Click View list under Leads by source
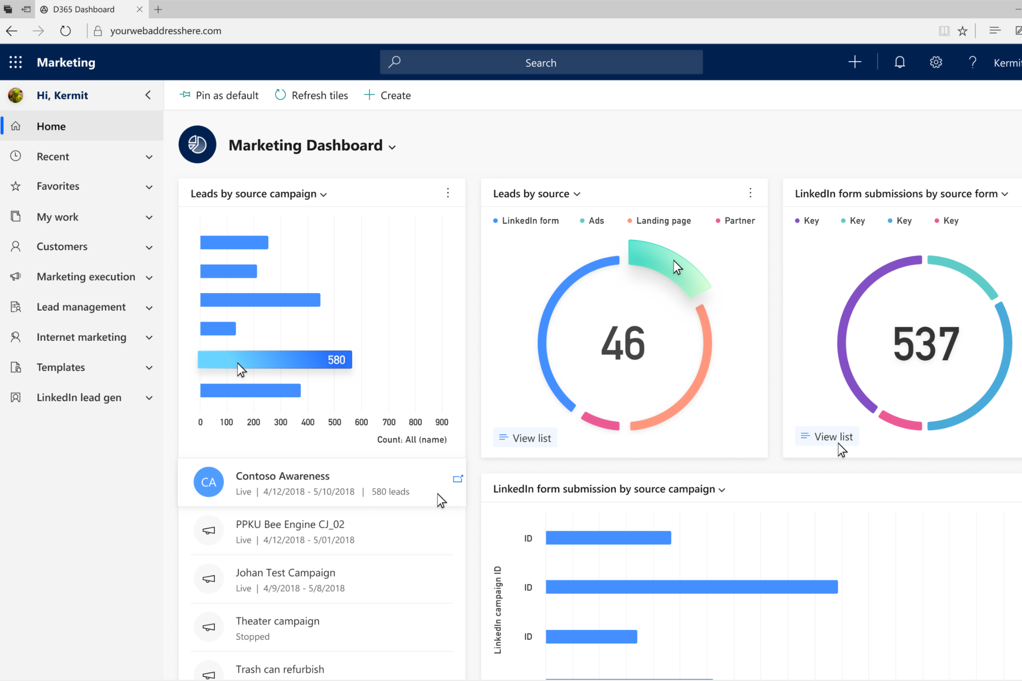1022x681 pixels. click(525, 438)
